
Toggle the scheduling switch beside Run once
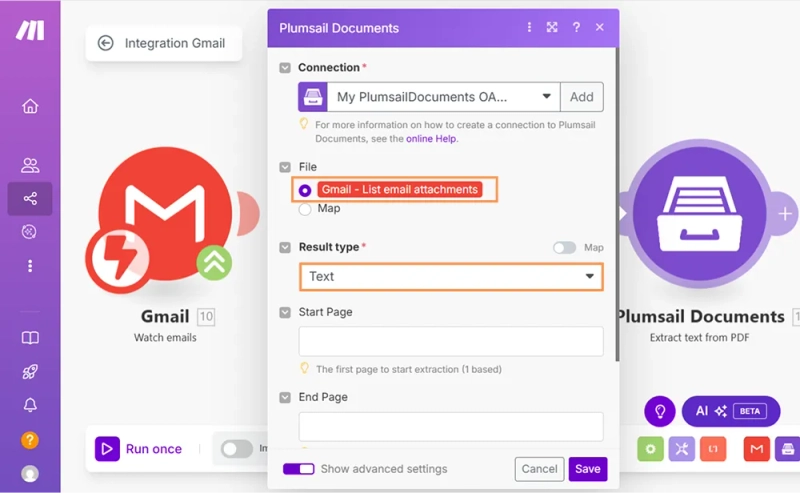click(x=237, y=449)
